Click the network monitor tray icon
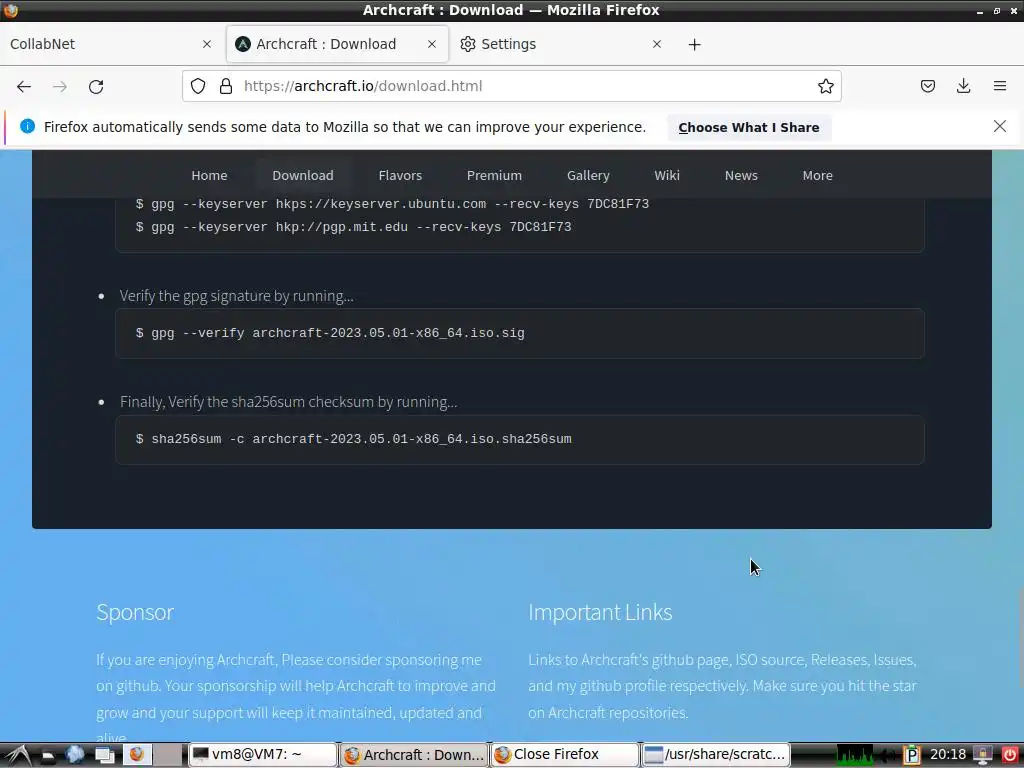Image resolution: width=1024 pixels, height=768 pixels. 982,755
